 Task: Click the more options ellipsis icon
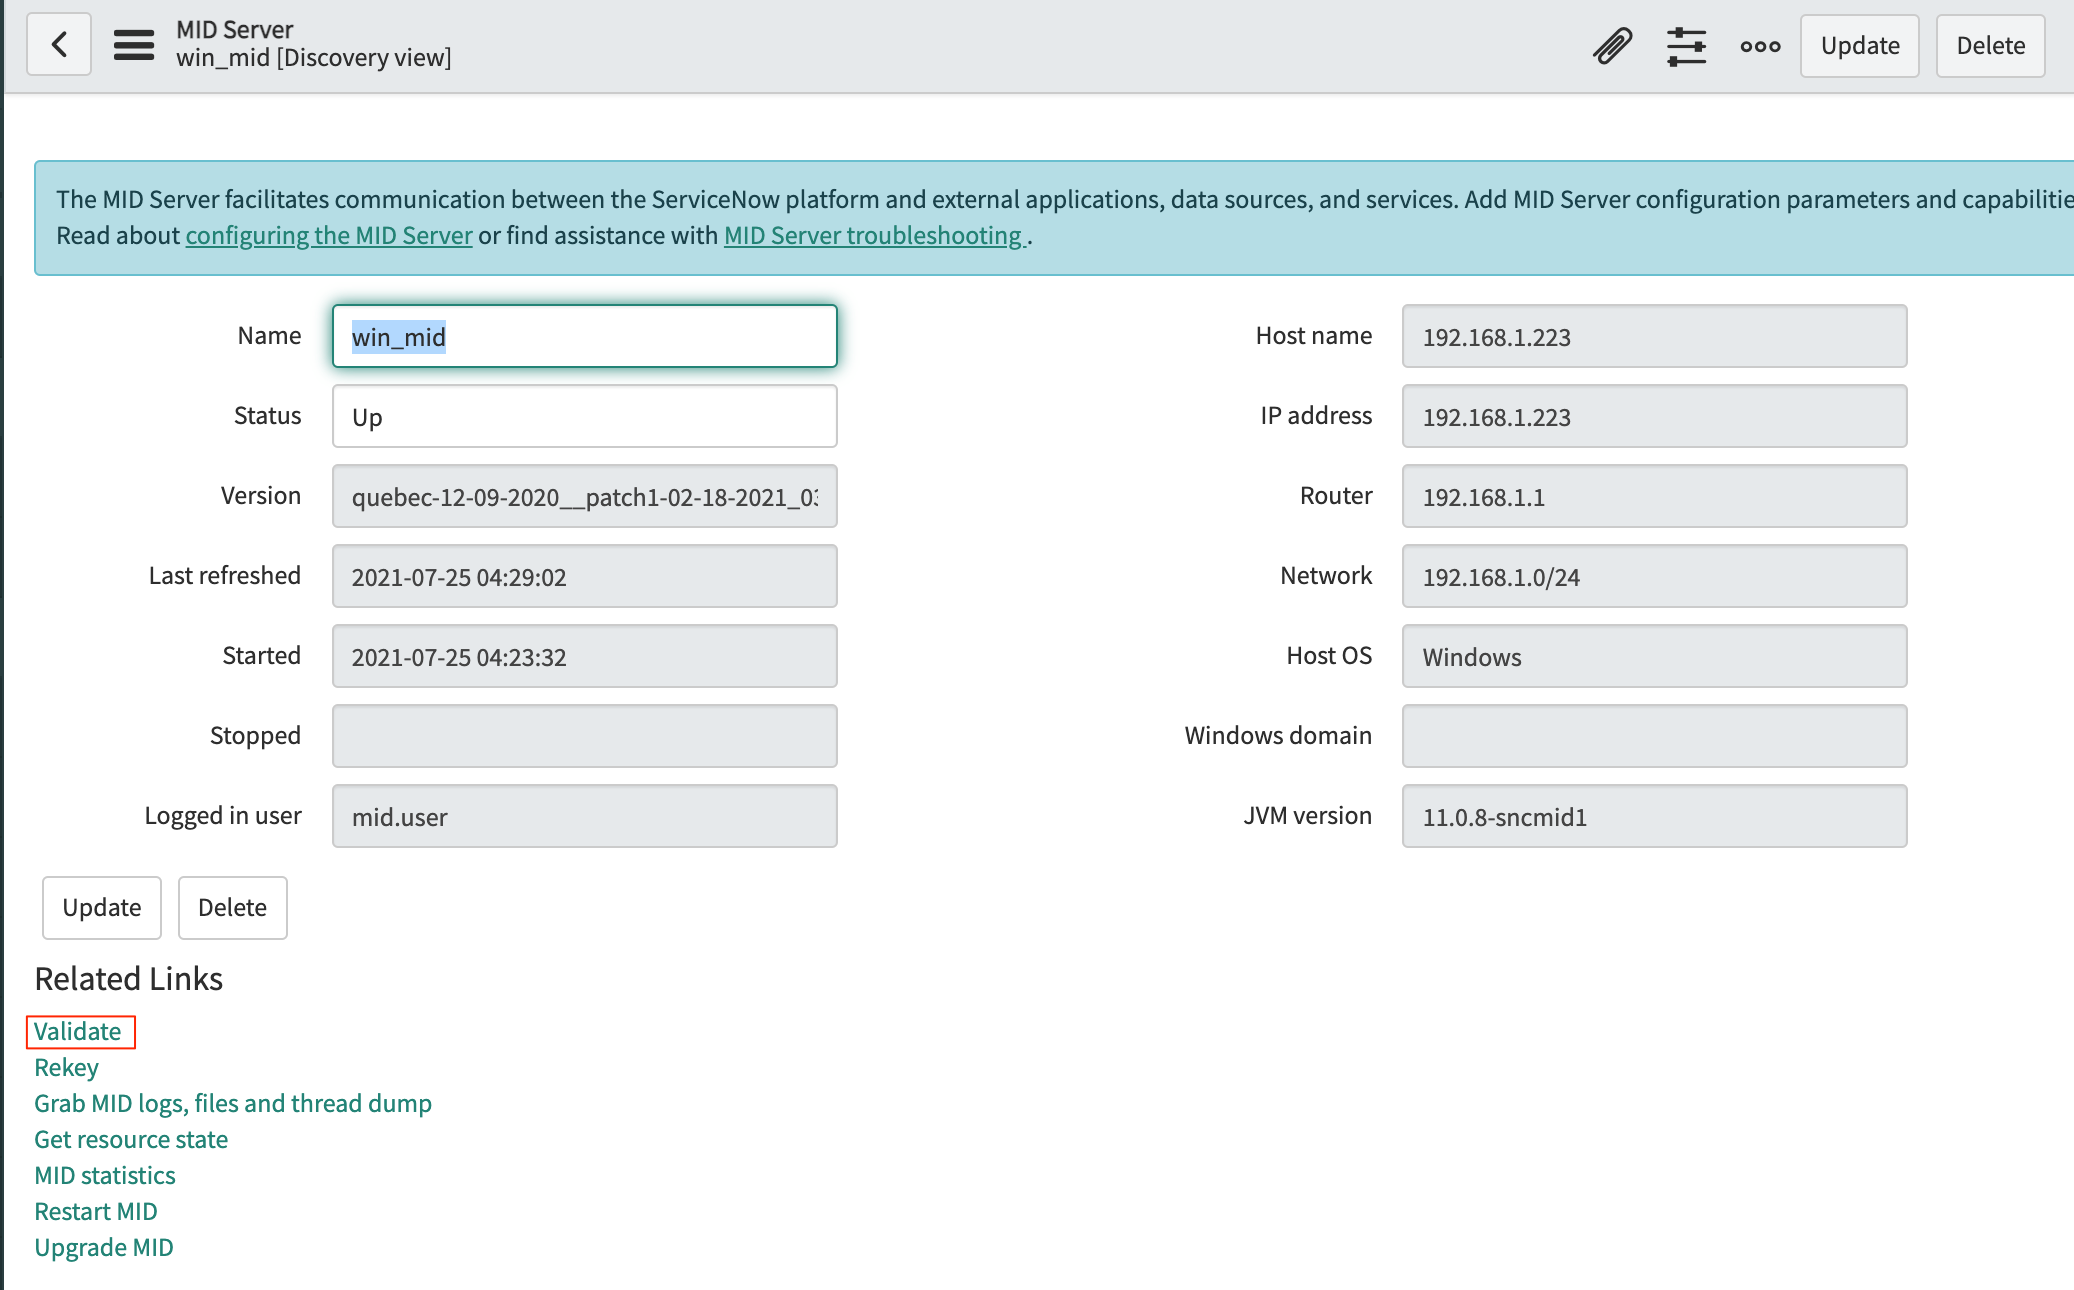pos(1759,45)
